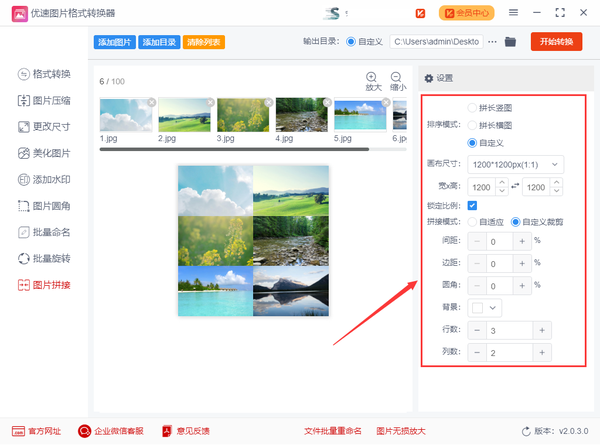The width and height of the screenshot is (600, 445).
Task: Open the 图片压缩 image compression section
Action: coord(44,101)
